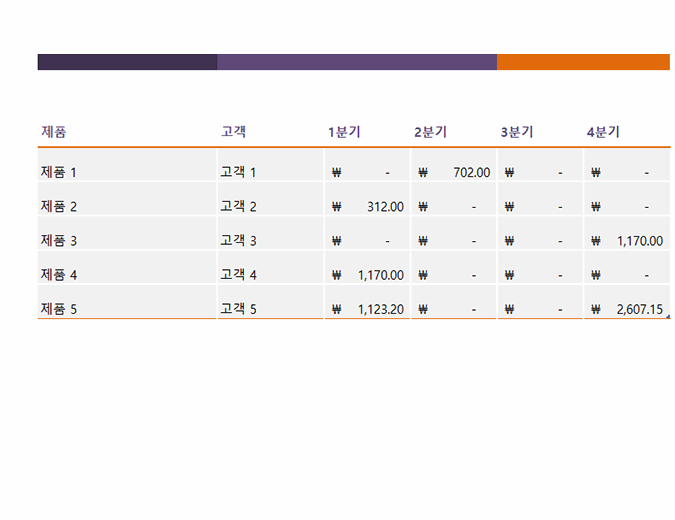Viewport: 675px width, 520px height.
Task: Select 1,170.00 in the 4분기 column
Action: coord(640,241)
